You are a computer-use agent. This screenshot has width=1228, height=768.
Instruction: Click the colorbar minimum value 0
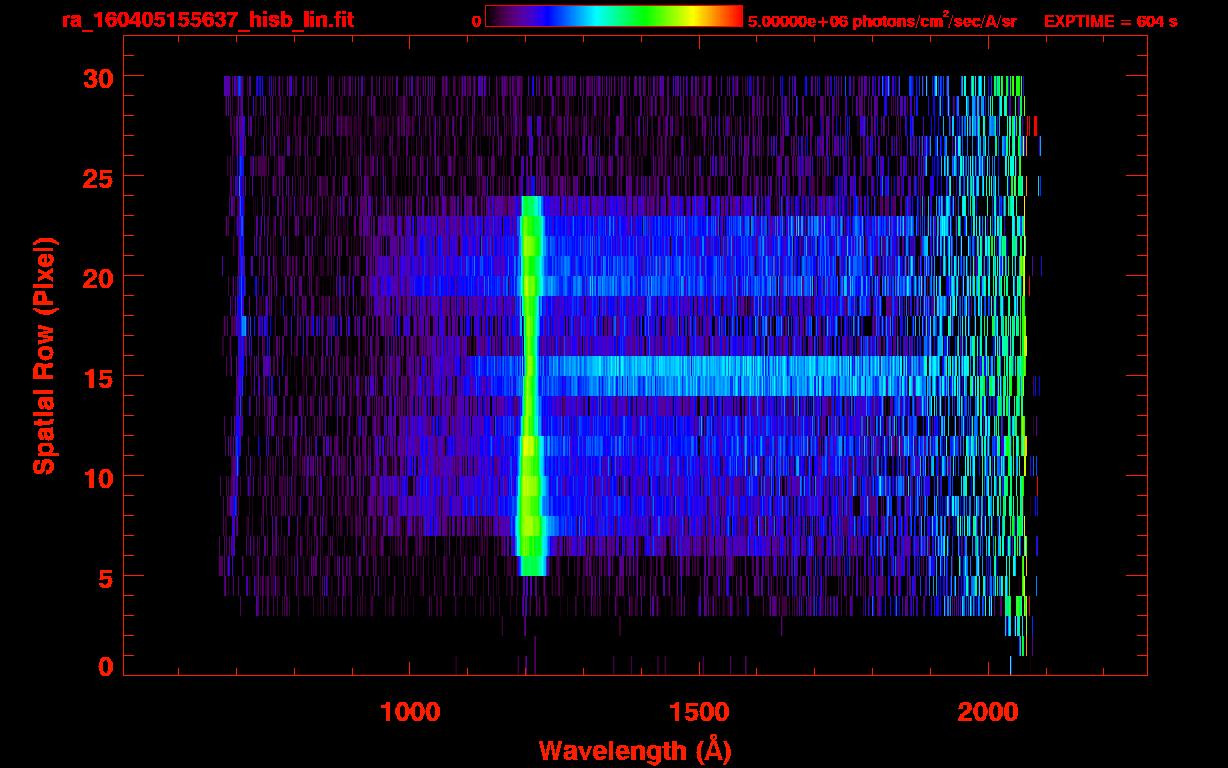[x=477, y=21]
